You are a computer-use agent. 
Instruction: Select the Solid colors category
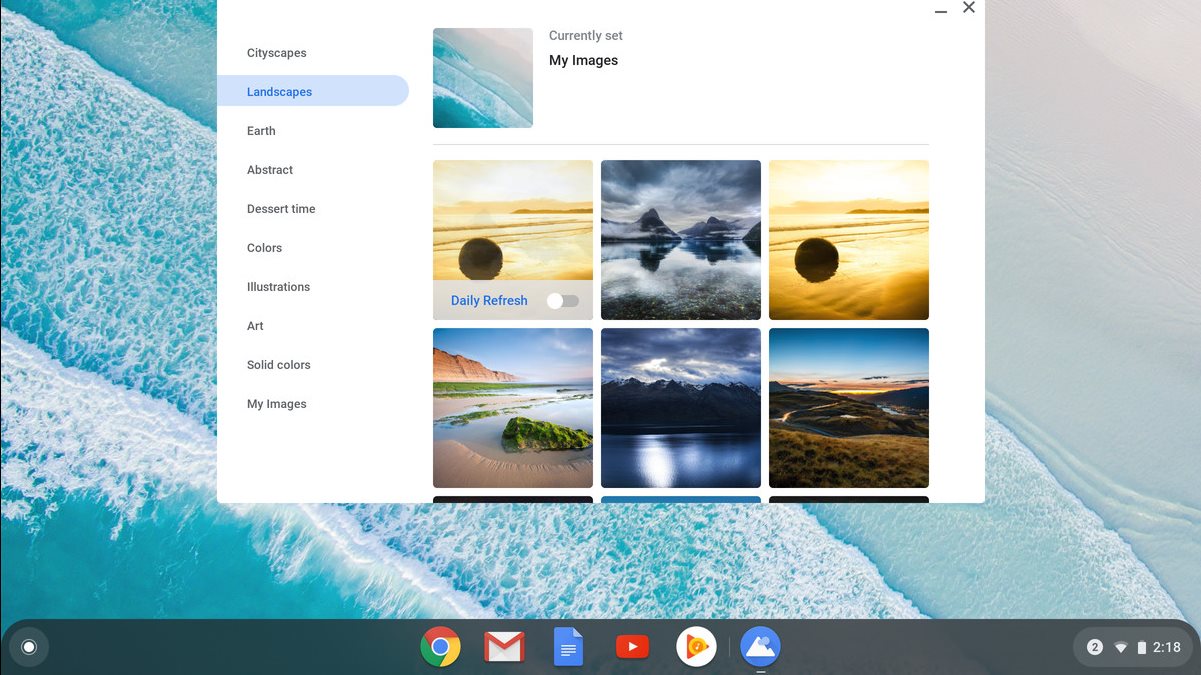[279, 365]
